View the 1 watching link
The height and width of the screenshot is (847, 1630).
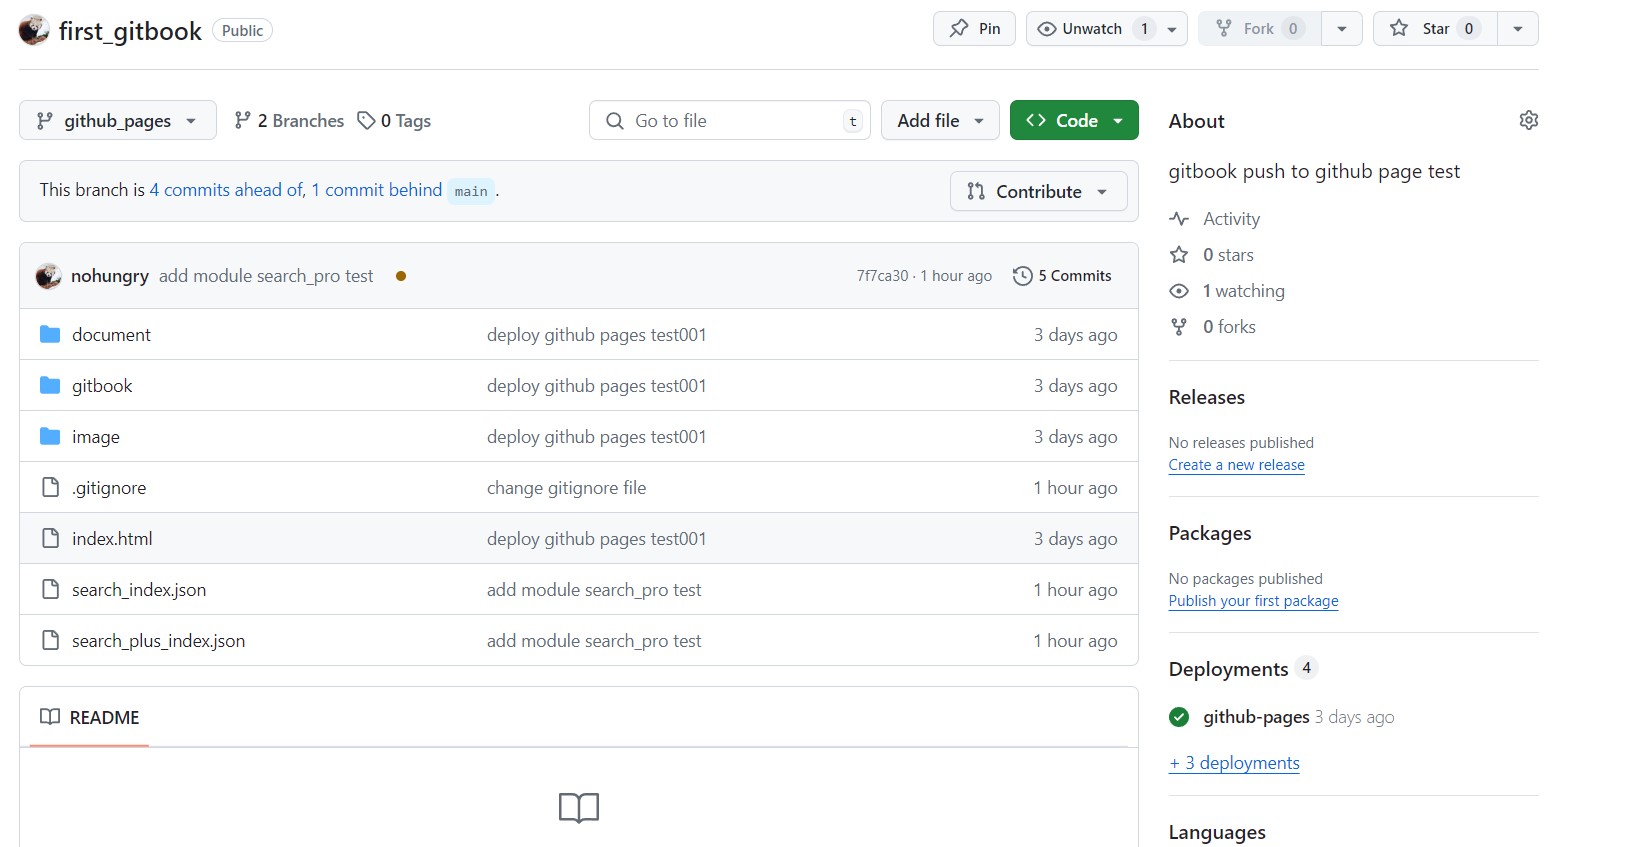pyautogui.click(x=1244, y=291)
